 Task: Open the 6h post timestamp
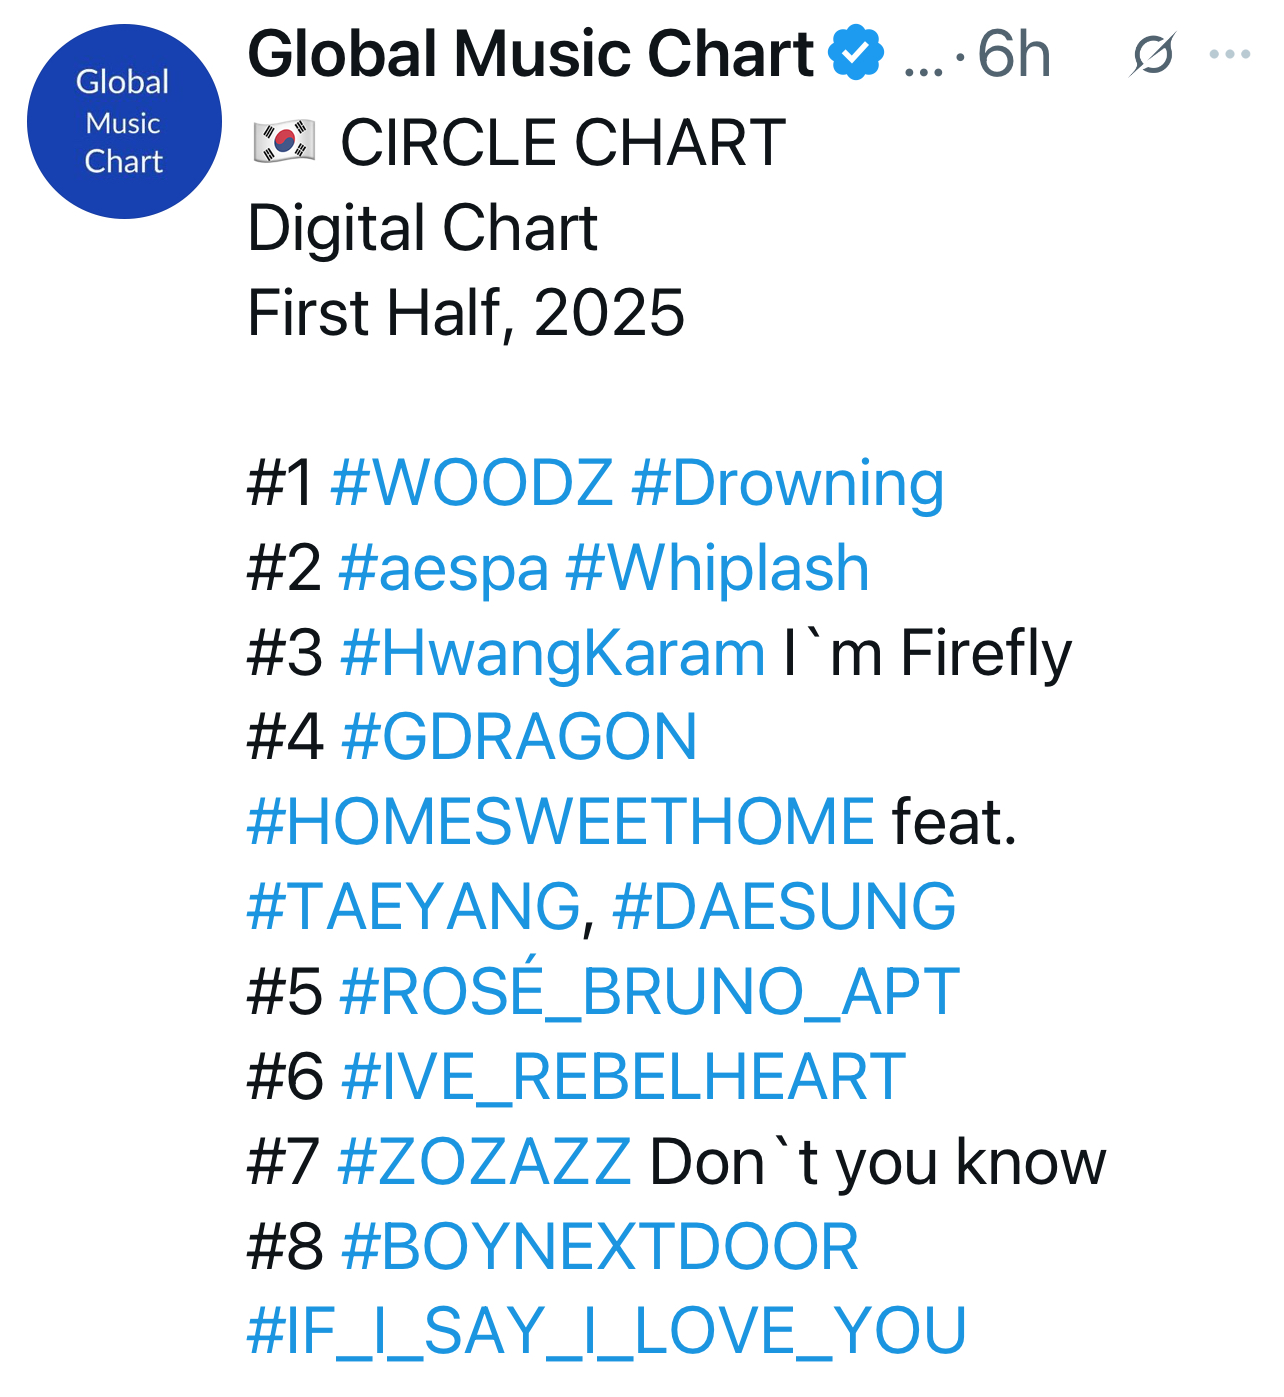[1014, 54]
